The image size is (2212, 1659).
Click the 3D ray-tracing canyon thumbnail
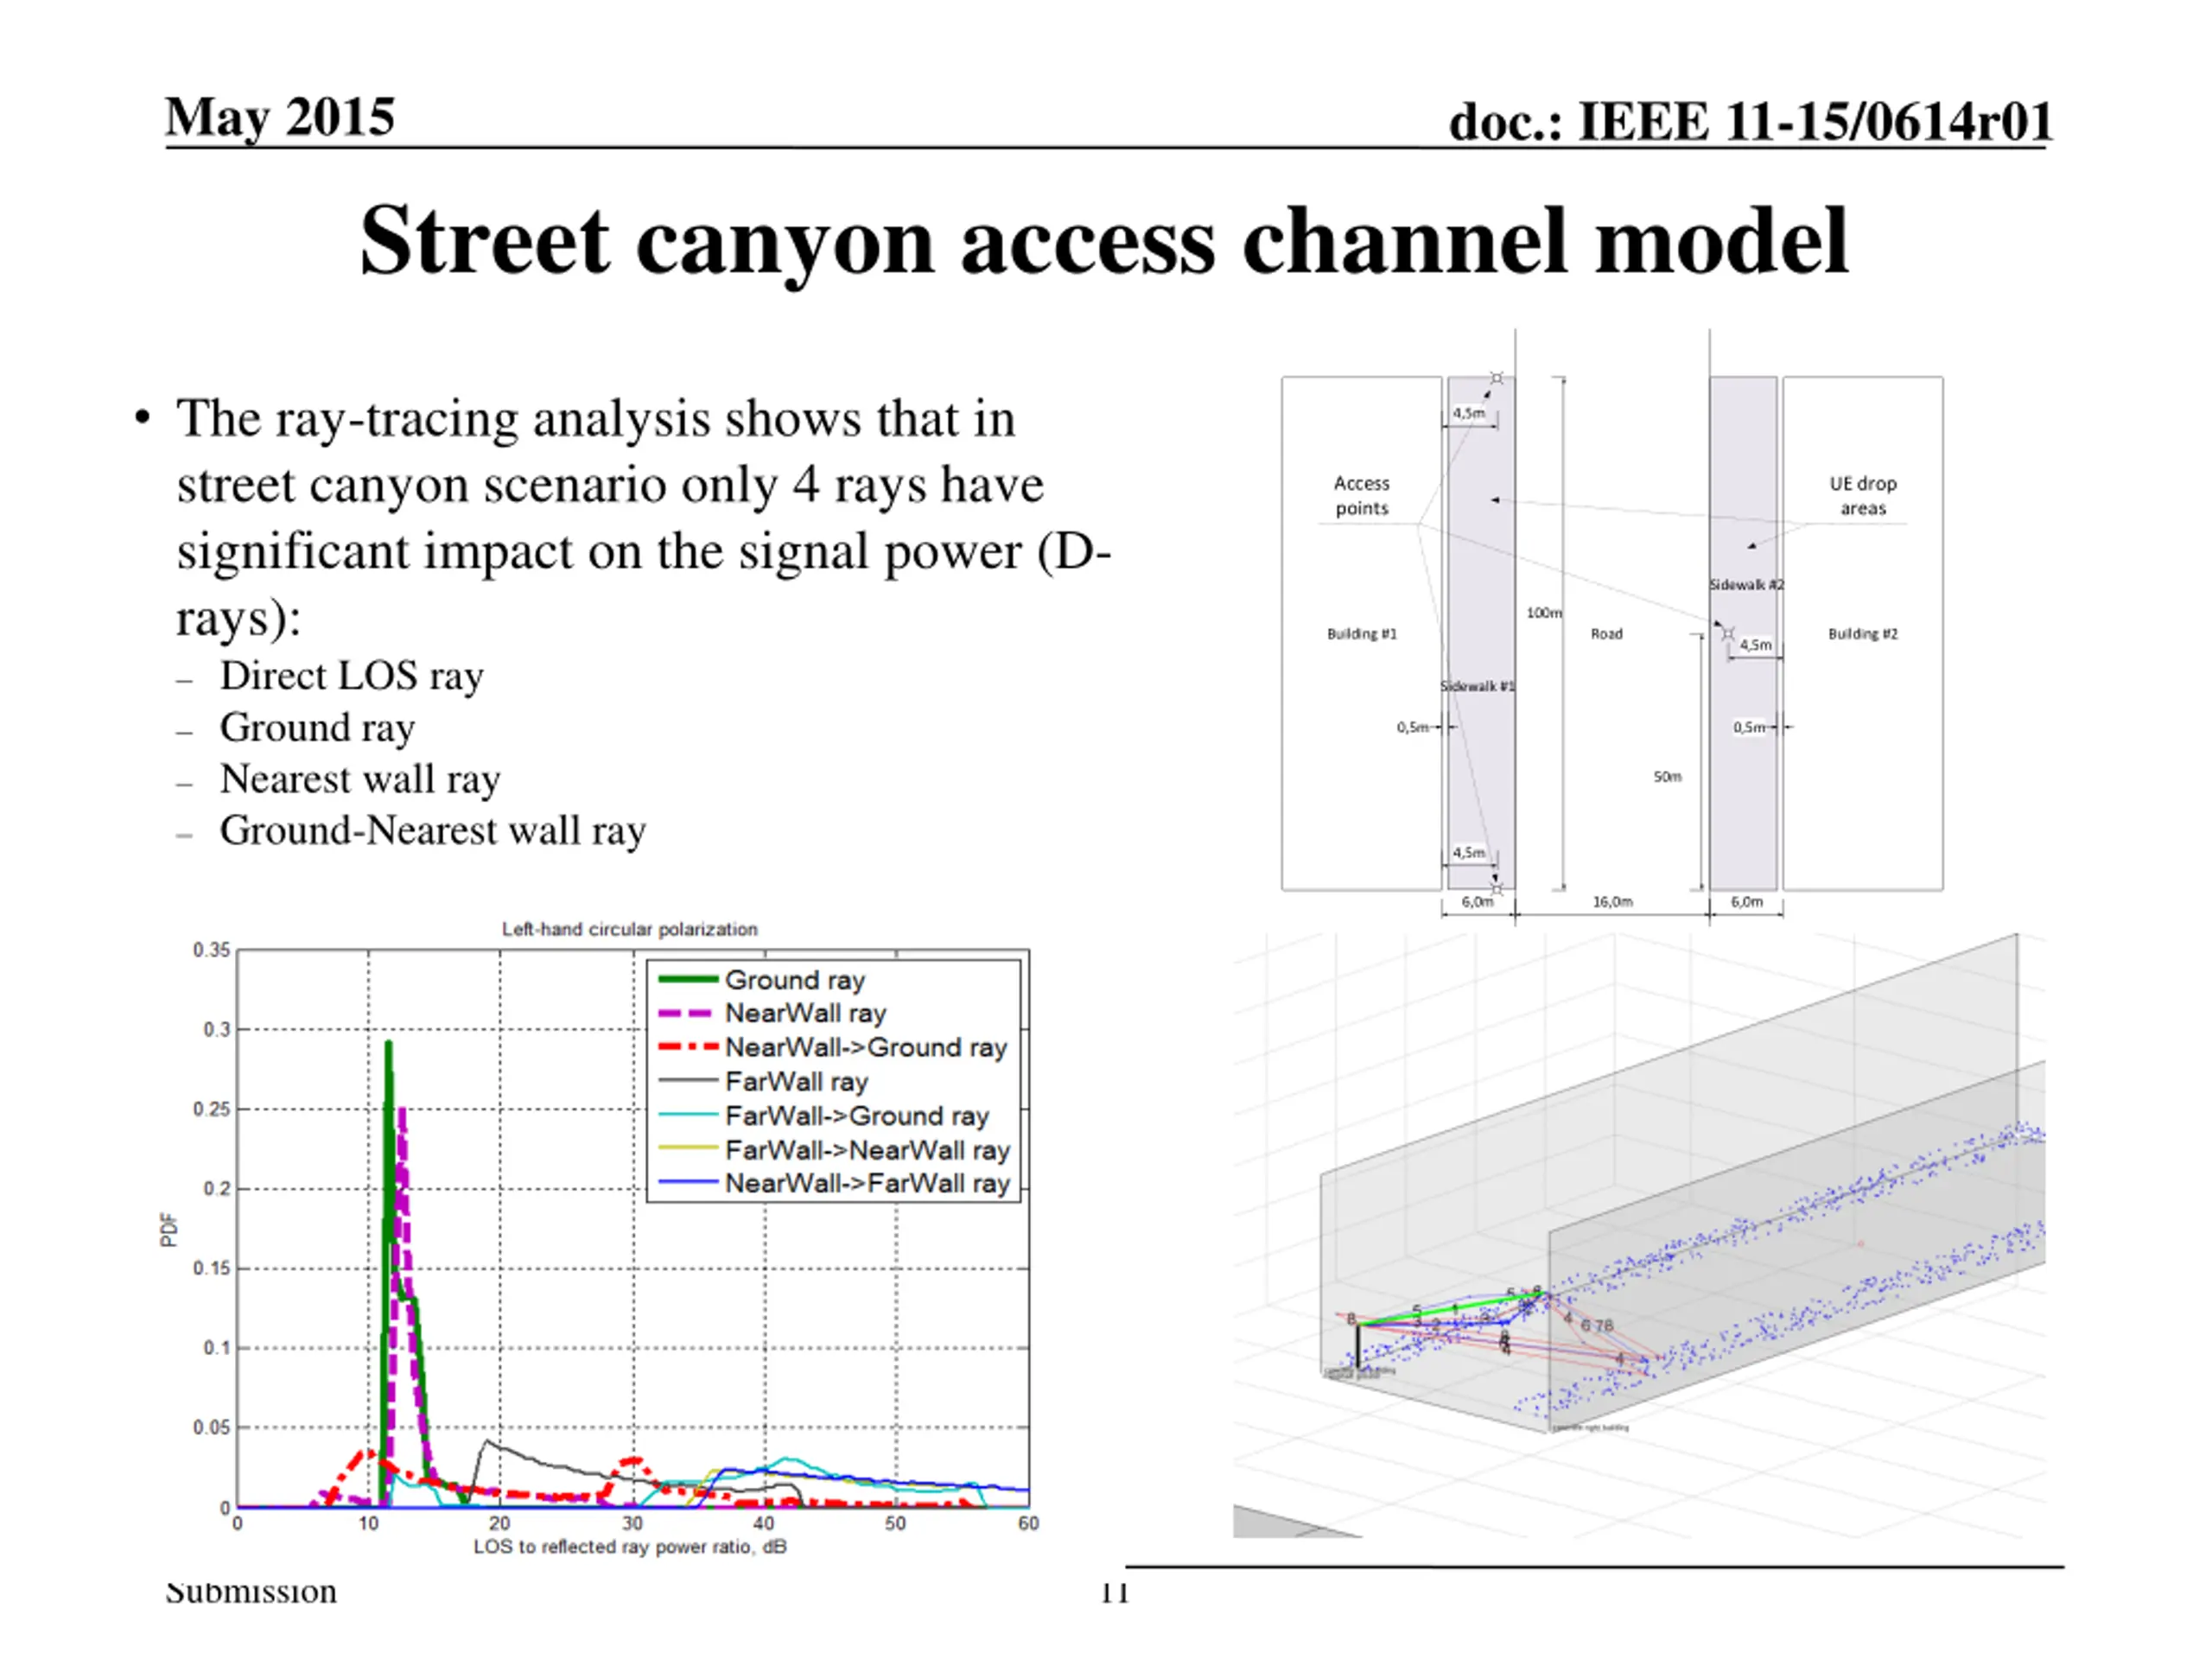tap(1639, 1235)
